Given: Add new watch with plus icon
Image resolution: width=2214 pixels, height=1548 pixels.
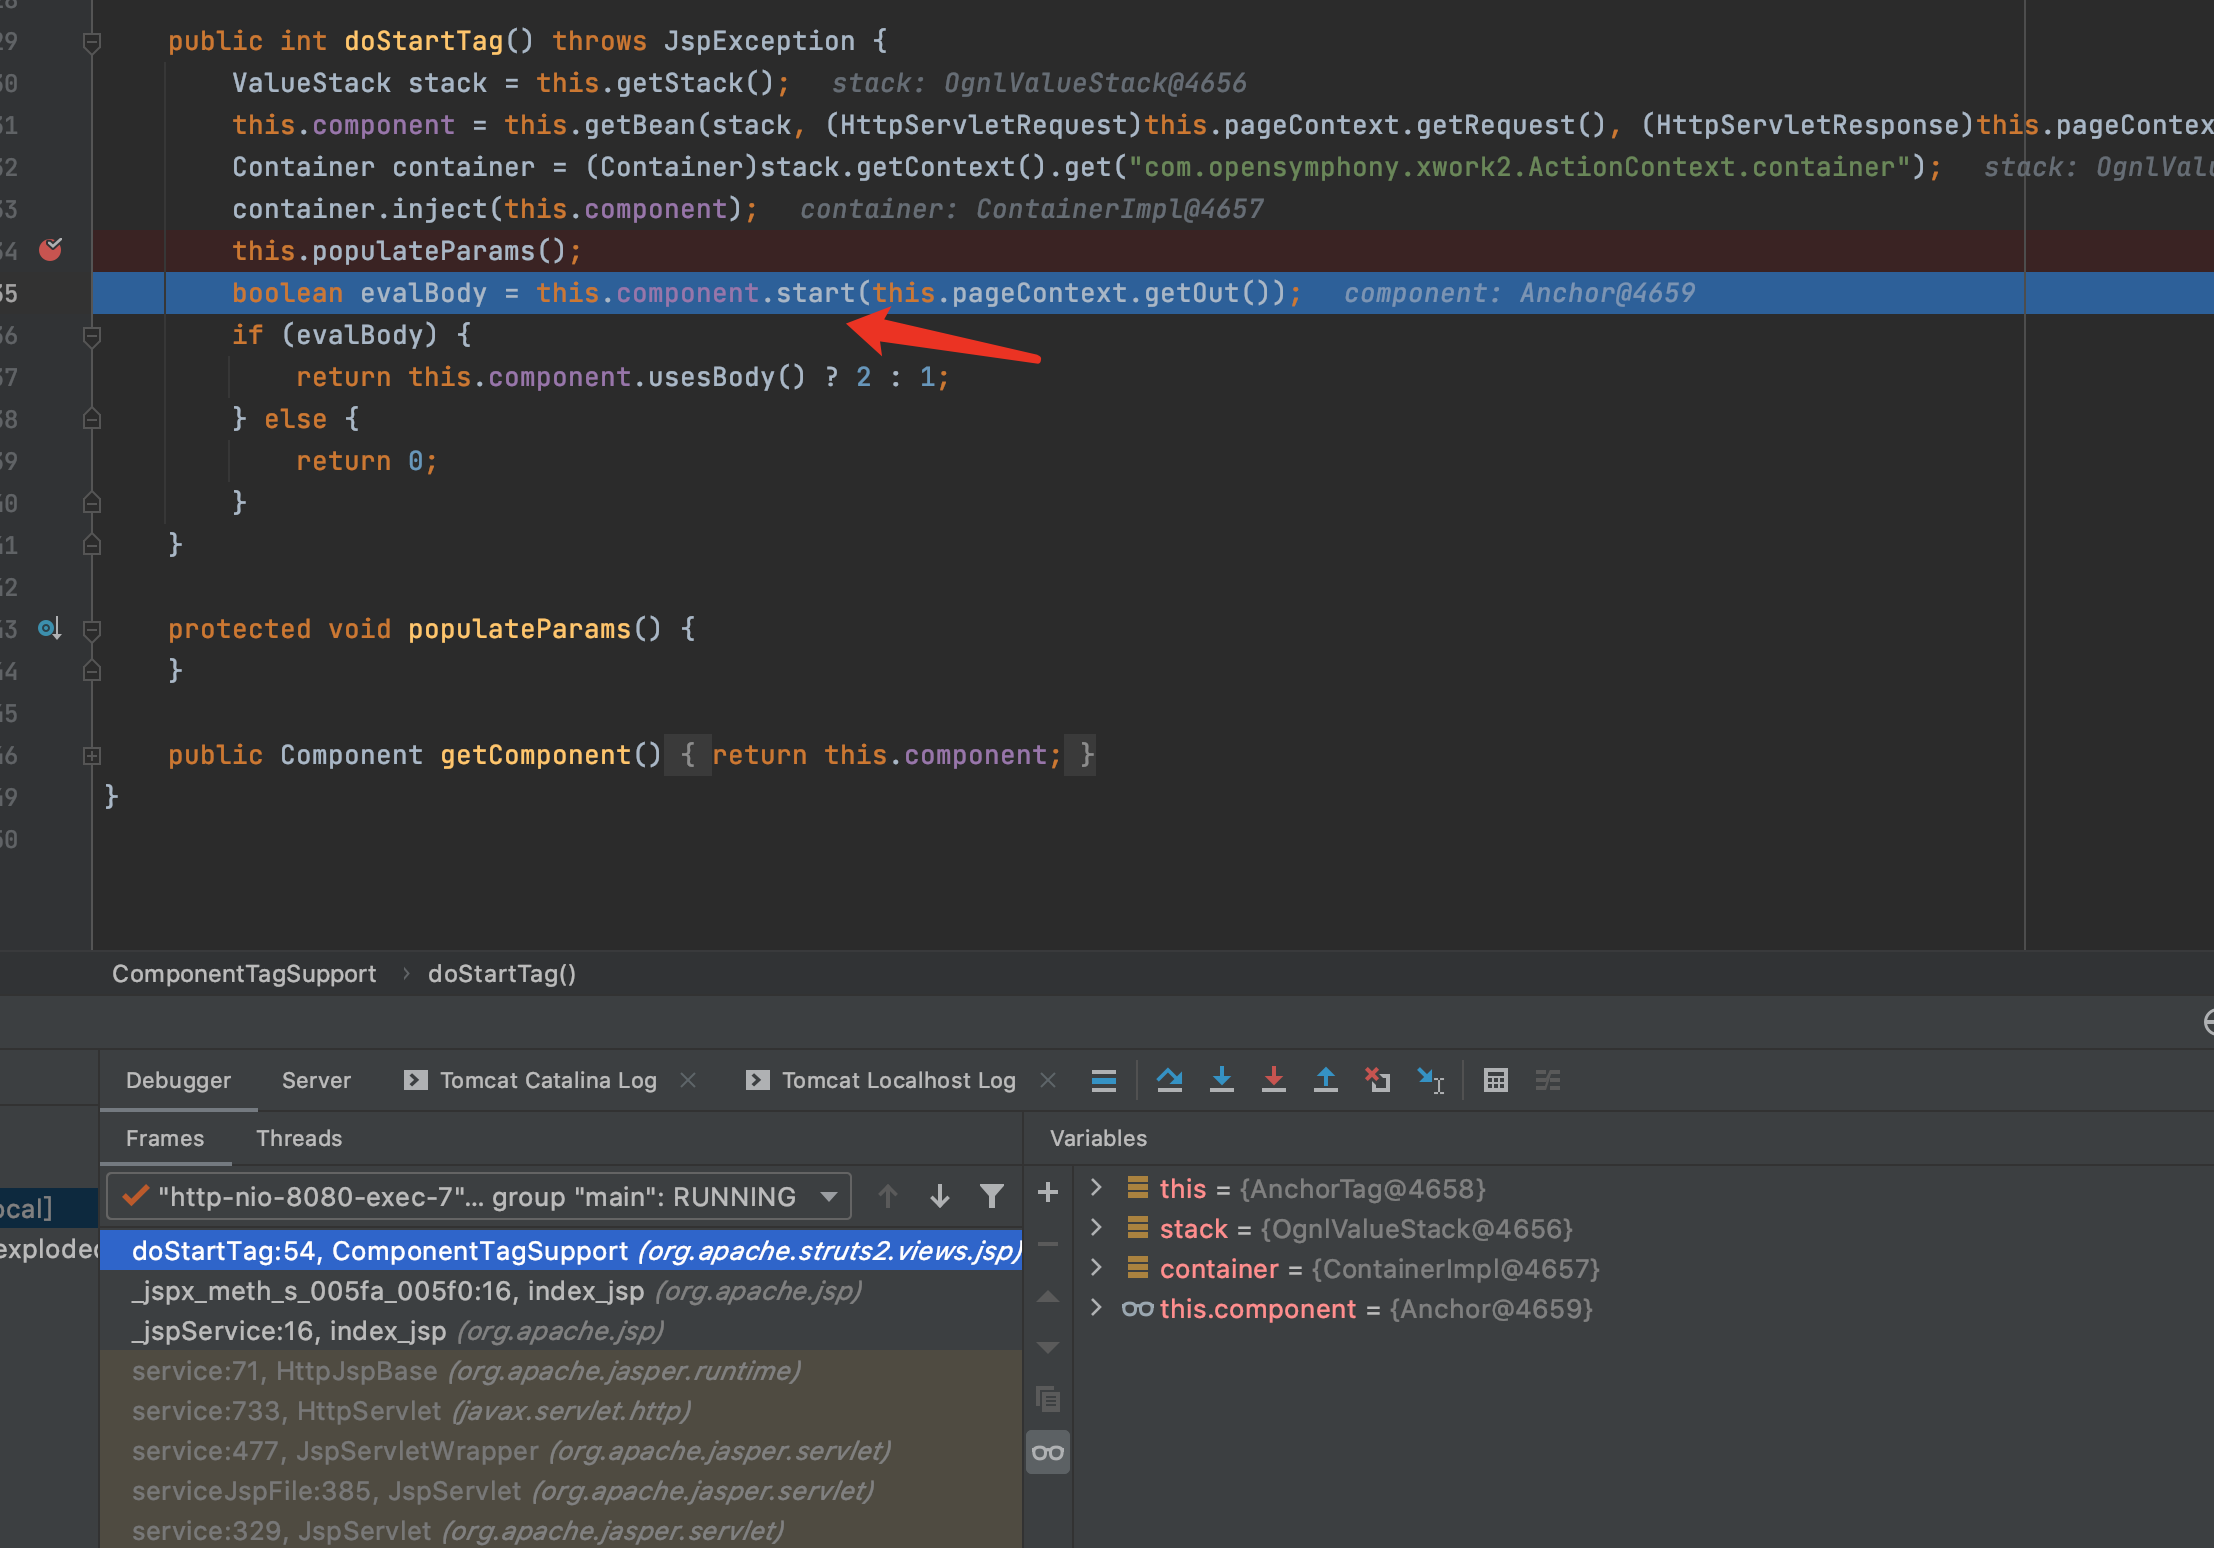Looking at the screenshot, I should point(1048,1192).
